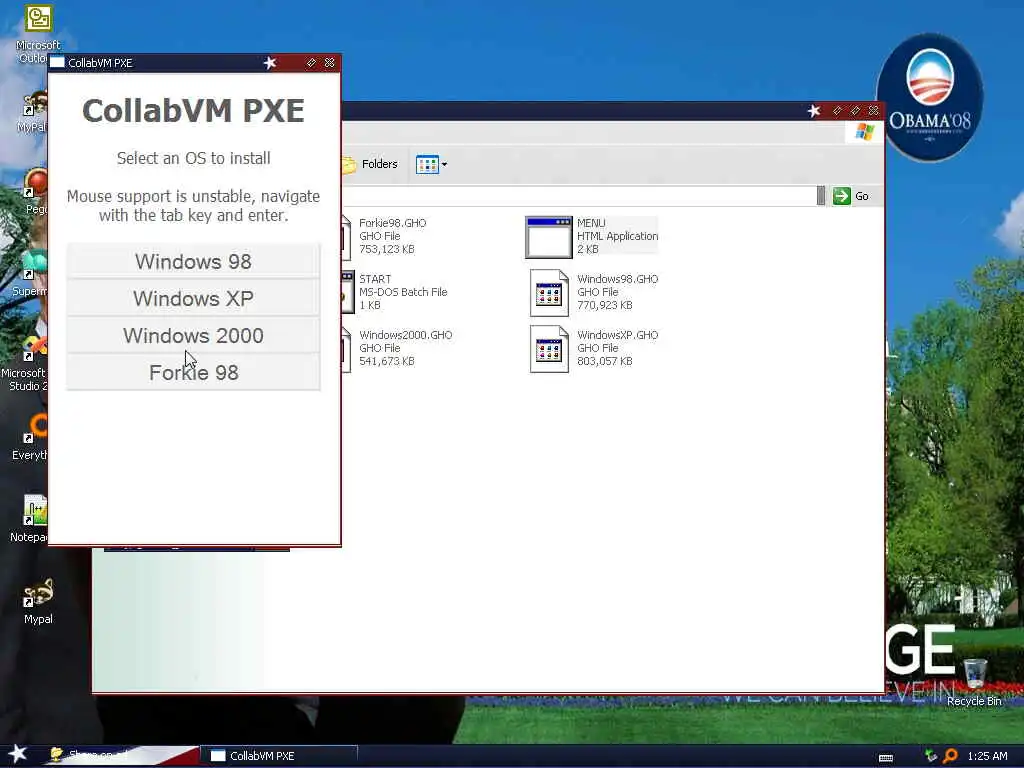Viewport: 1024px width, 768px height.
Task: Click the Windows flag logo in Explorer
Action: coord(865,132)
